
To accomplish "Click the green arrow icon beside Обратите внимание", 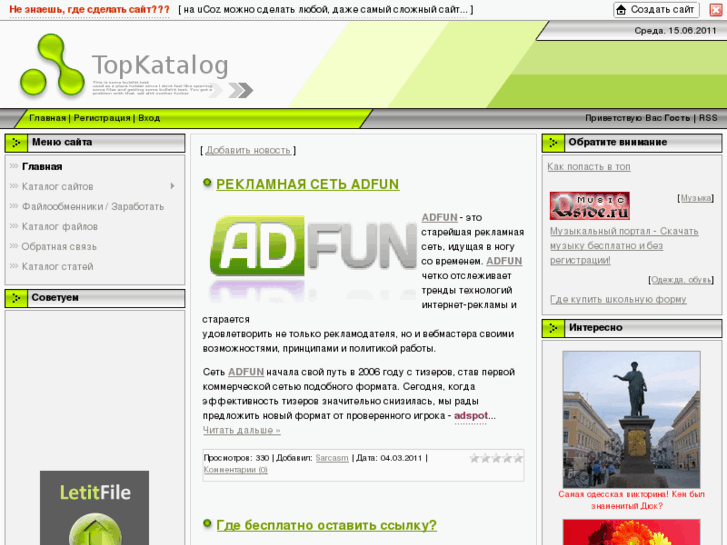I will (553, 143).
